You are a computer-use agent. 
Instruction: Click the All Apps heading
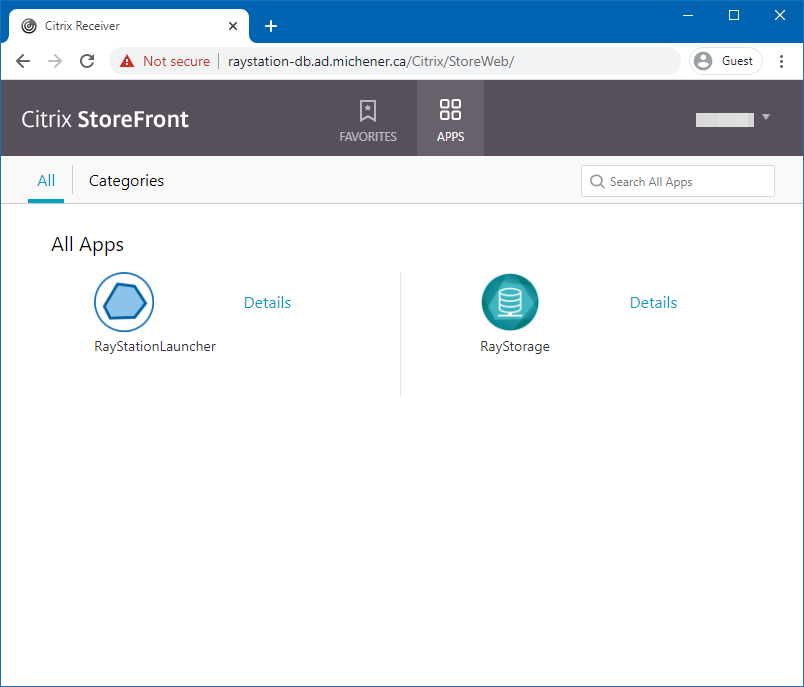tap(87, 245)
